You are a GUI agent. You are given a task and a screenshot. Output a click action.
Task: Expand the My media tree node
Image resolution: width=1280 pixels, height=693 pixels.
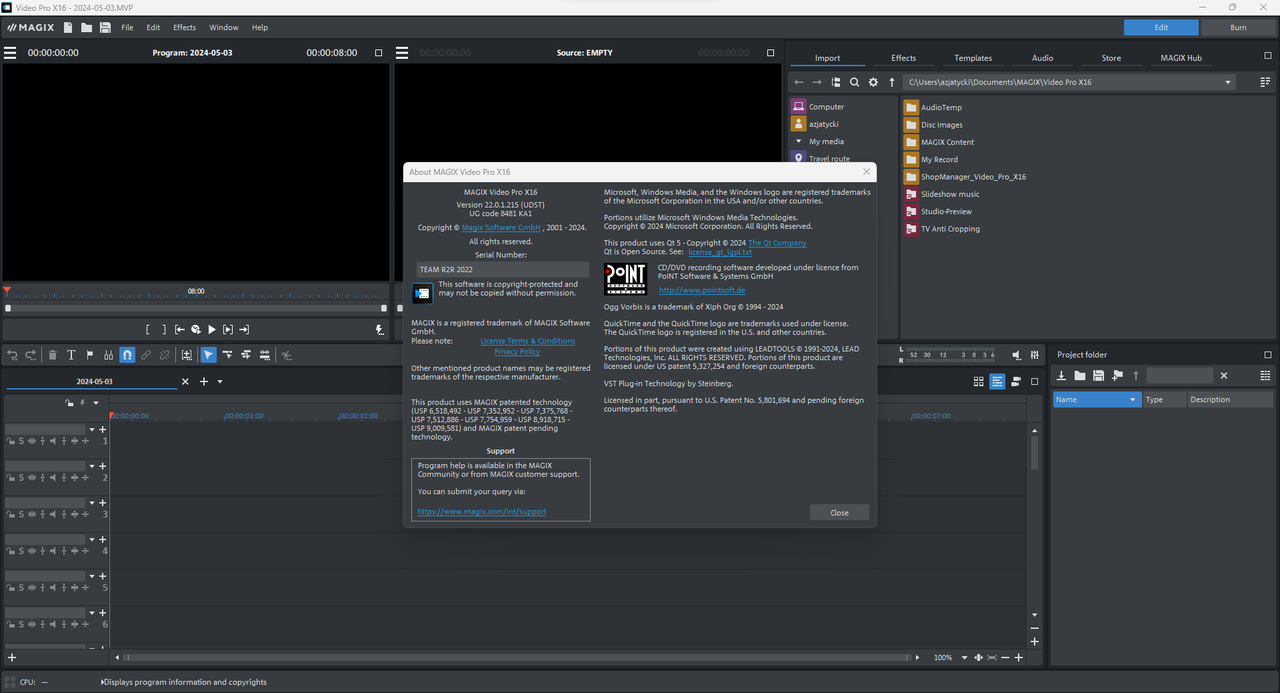[x=798, y=141]
